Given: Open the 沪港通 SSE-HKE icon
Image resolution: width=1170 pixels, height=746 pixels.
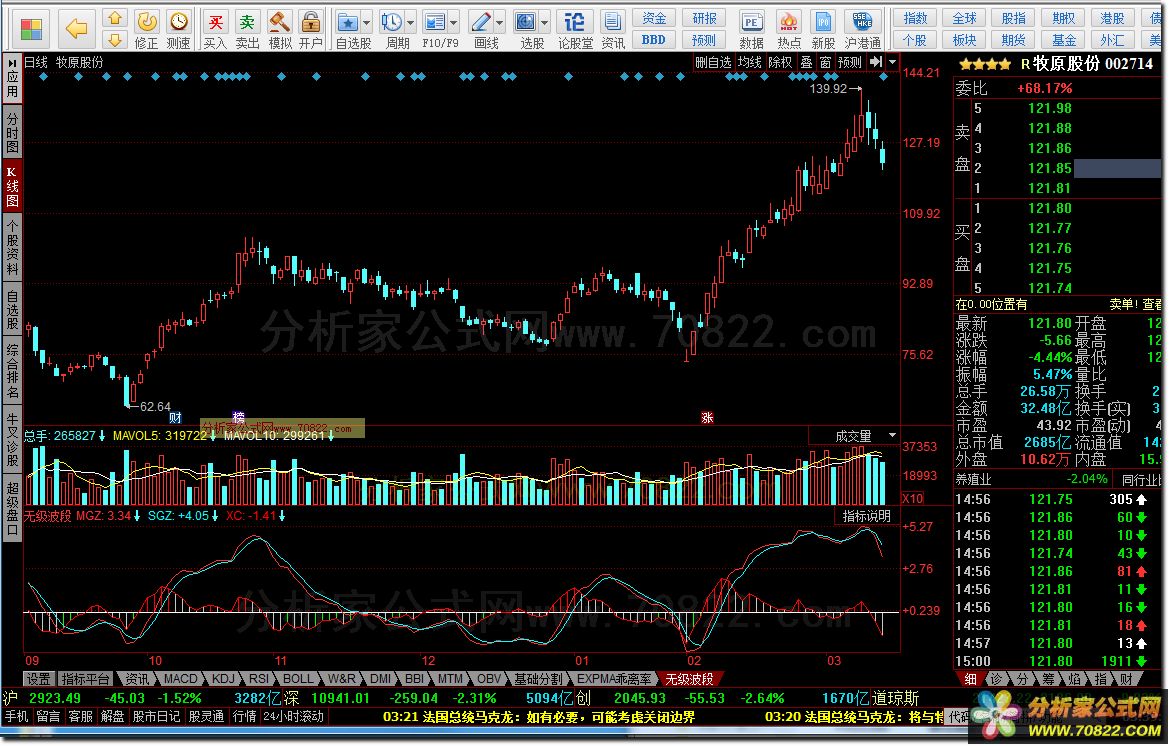Looking at the screenshot, I should (863, 30).
